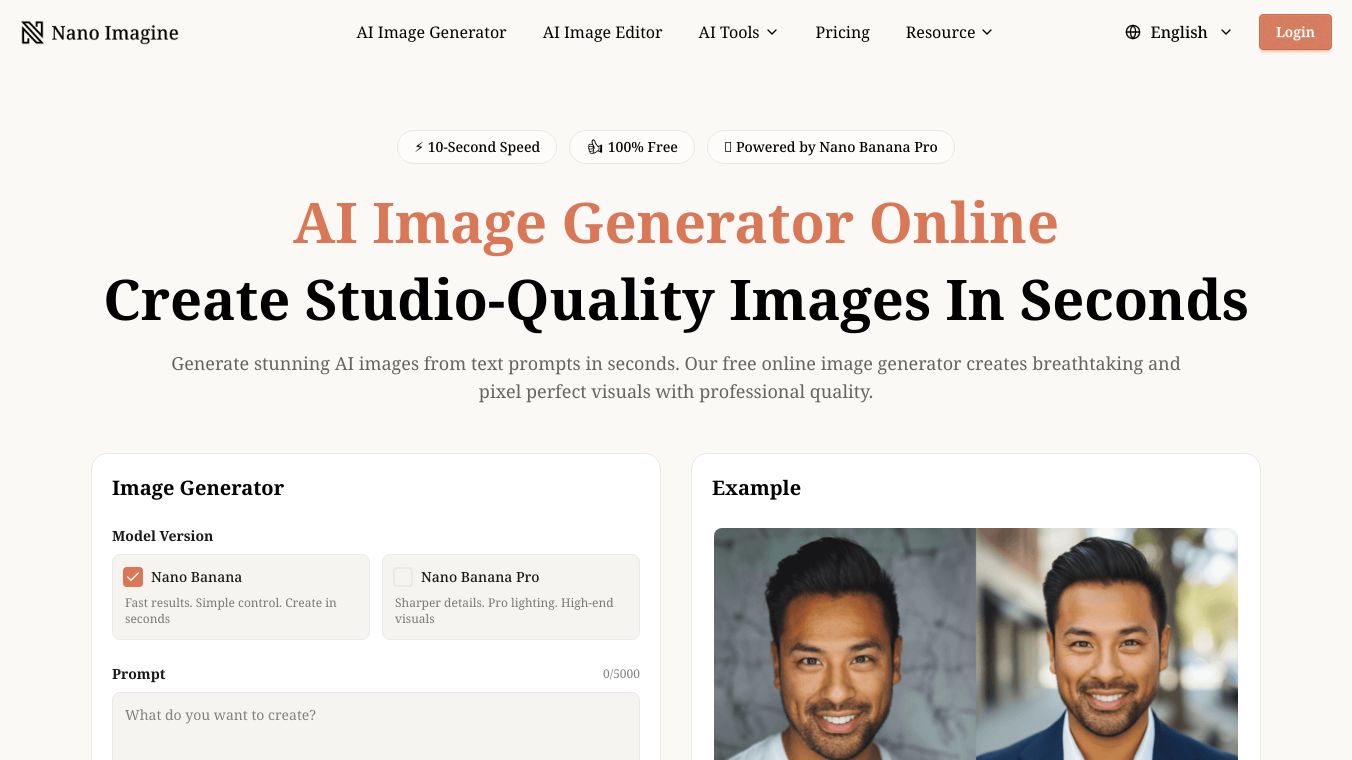Click the 10-Second Speed badge
Viewport: 1352px width, 760px height.
click(477, 147)
